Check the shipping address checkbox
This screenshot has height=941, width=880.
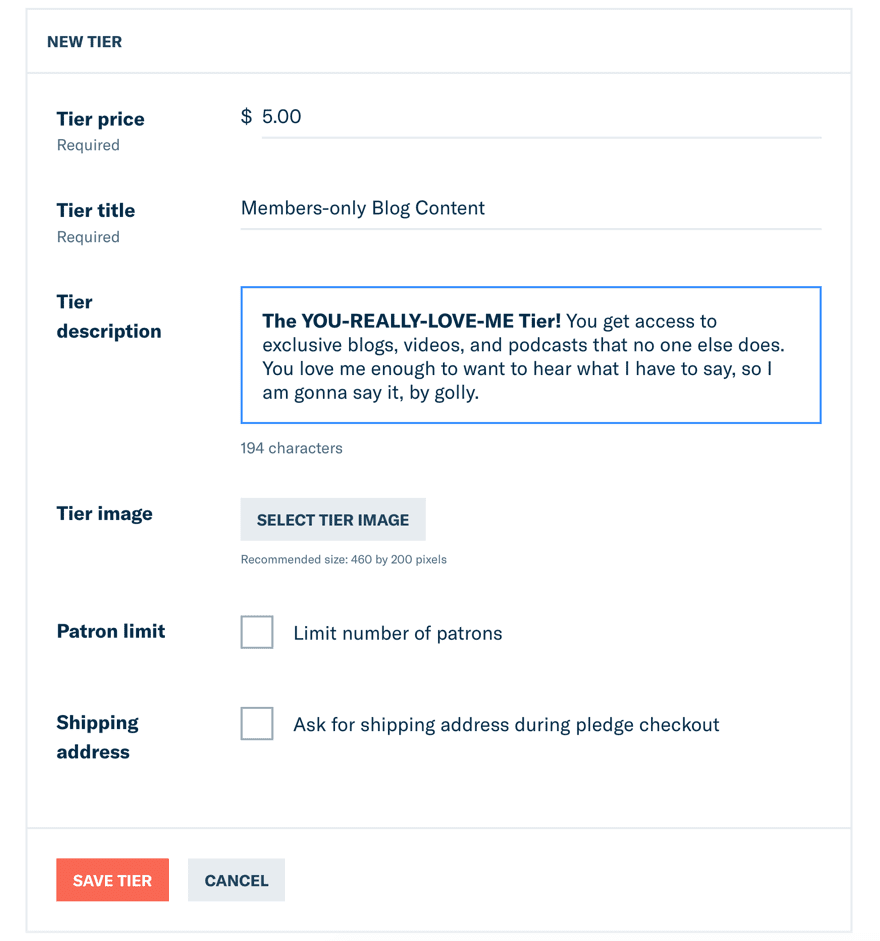click(257, 724)
